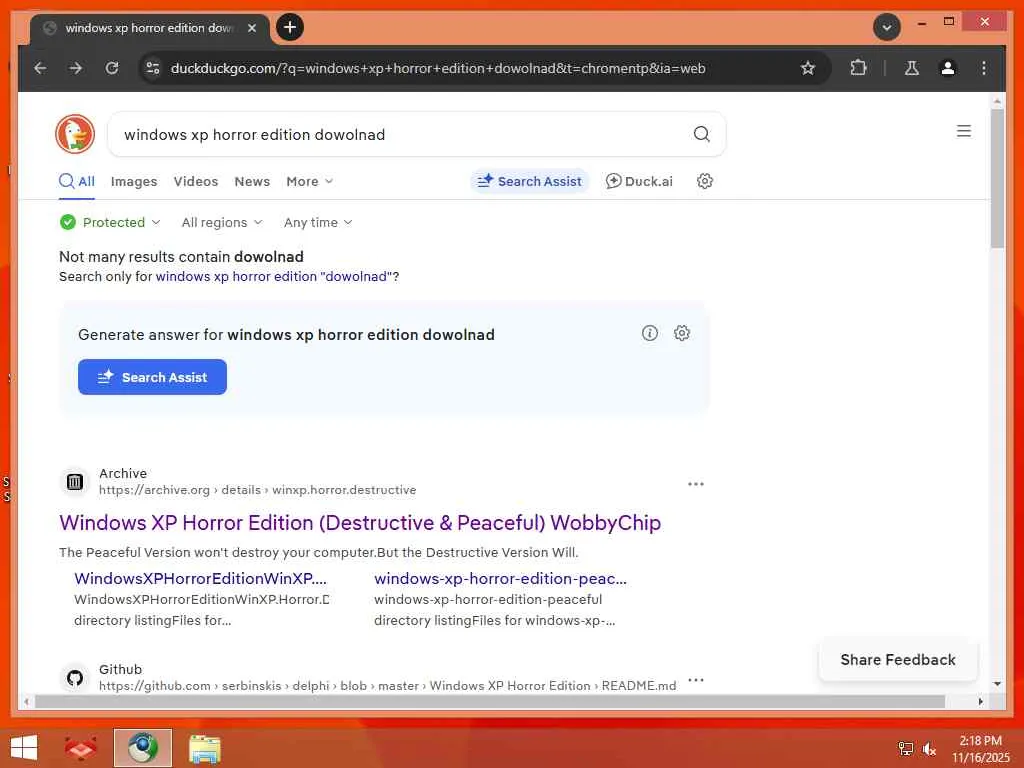Open the Extensions puzzle-piece icon
The image size is (1024, 768).
coord(858,68)
